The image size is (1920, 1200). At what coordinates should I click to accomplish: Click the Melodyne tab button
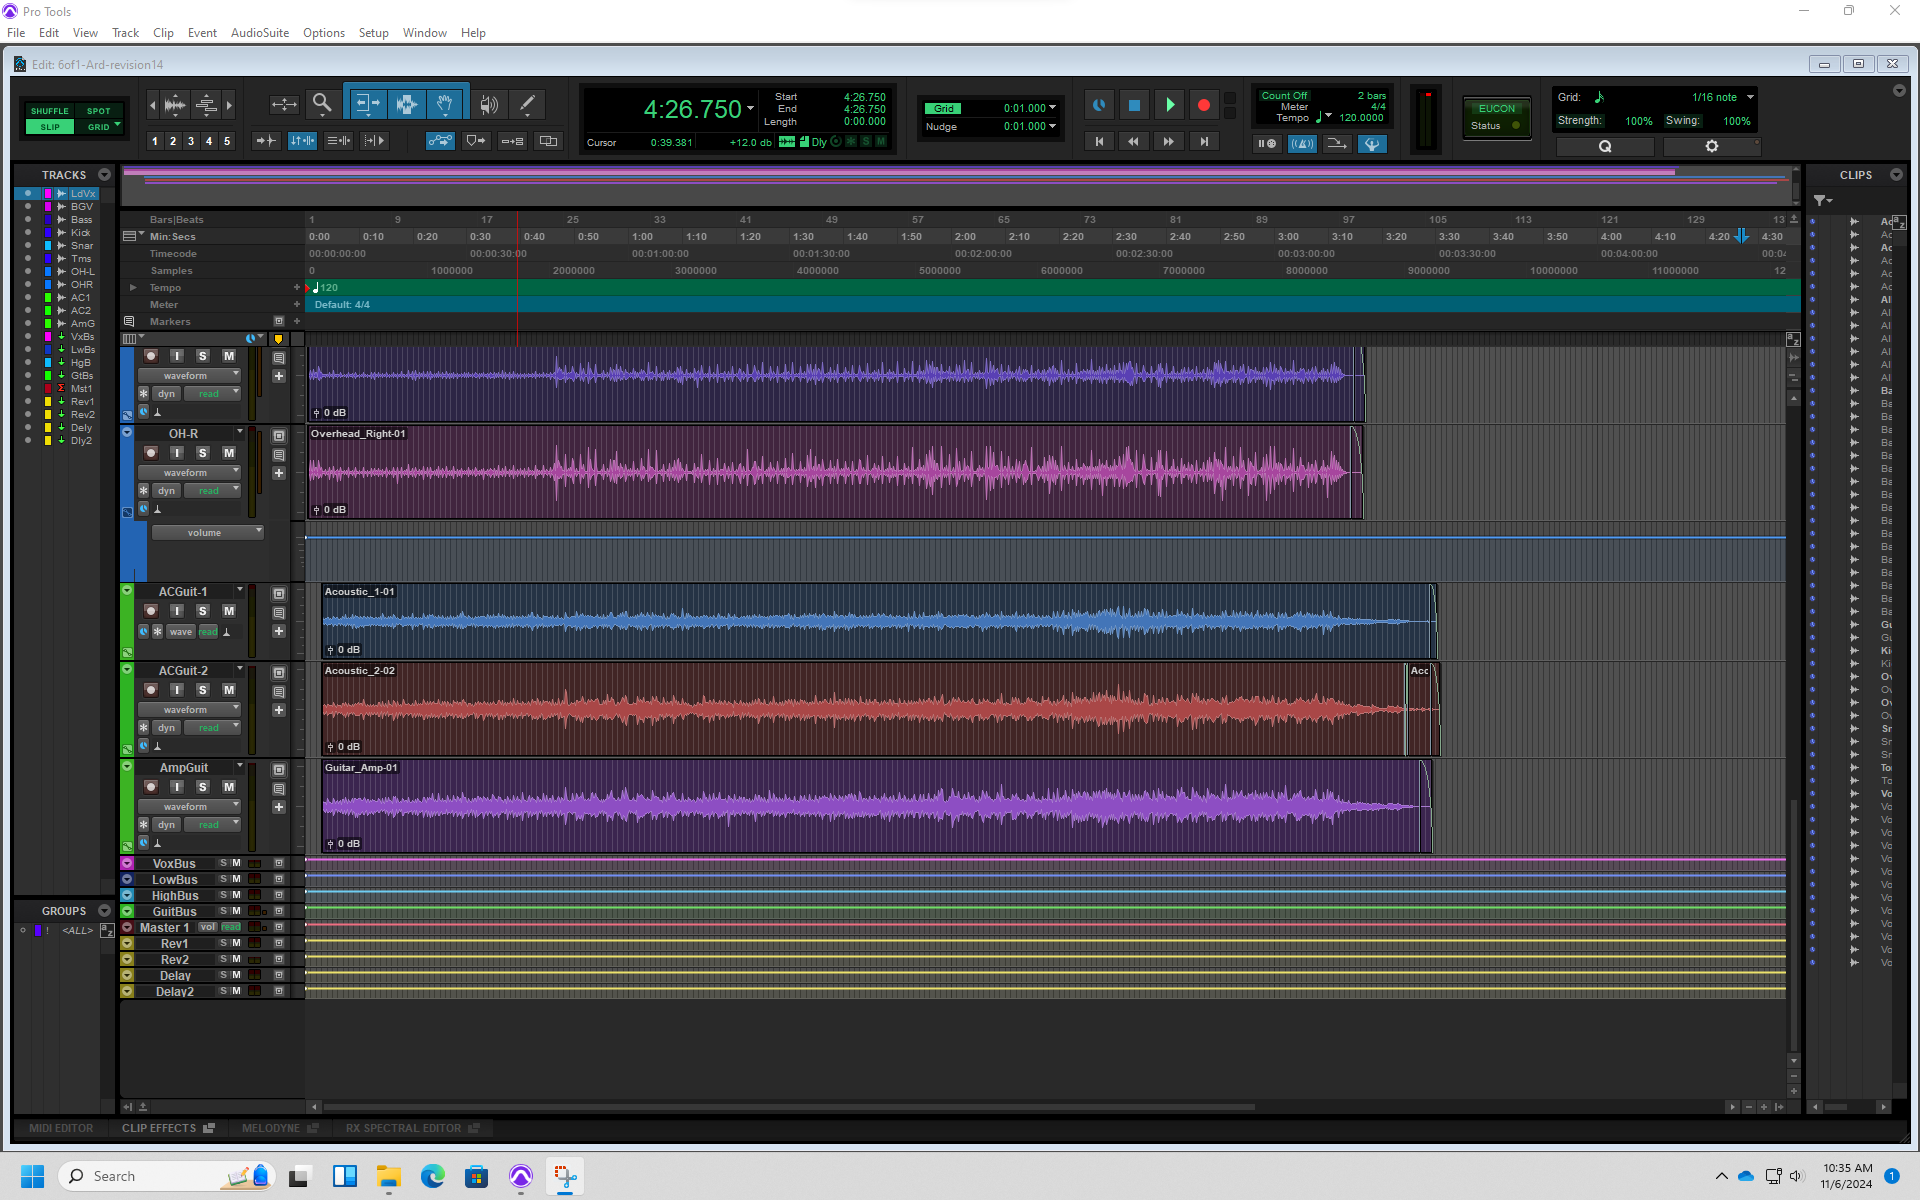click(x=270, y=1128)
